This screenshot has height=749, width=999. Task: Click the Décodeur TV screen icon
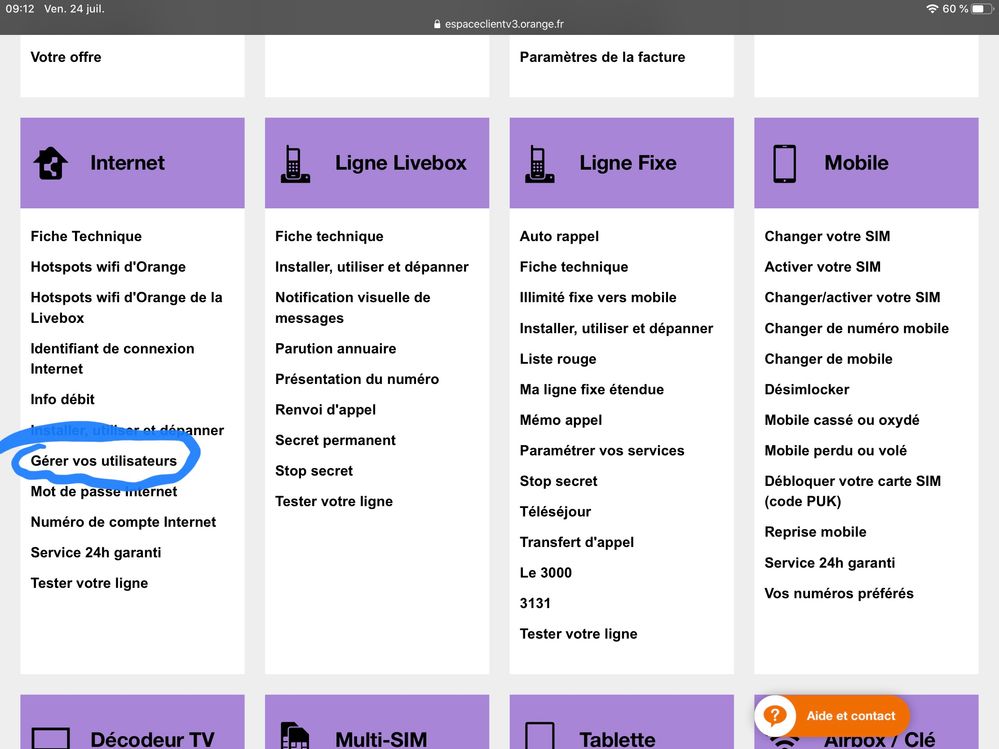tap(50, 739)
